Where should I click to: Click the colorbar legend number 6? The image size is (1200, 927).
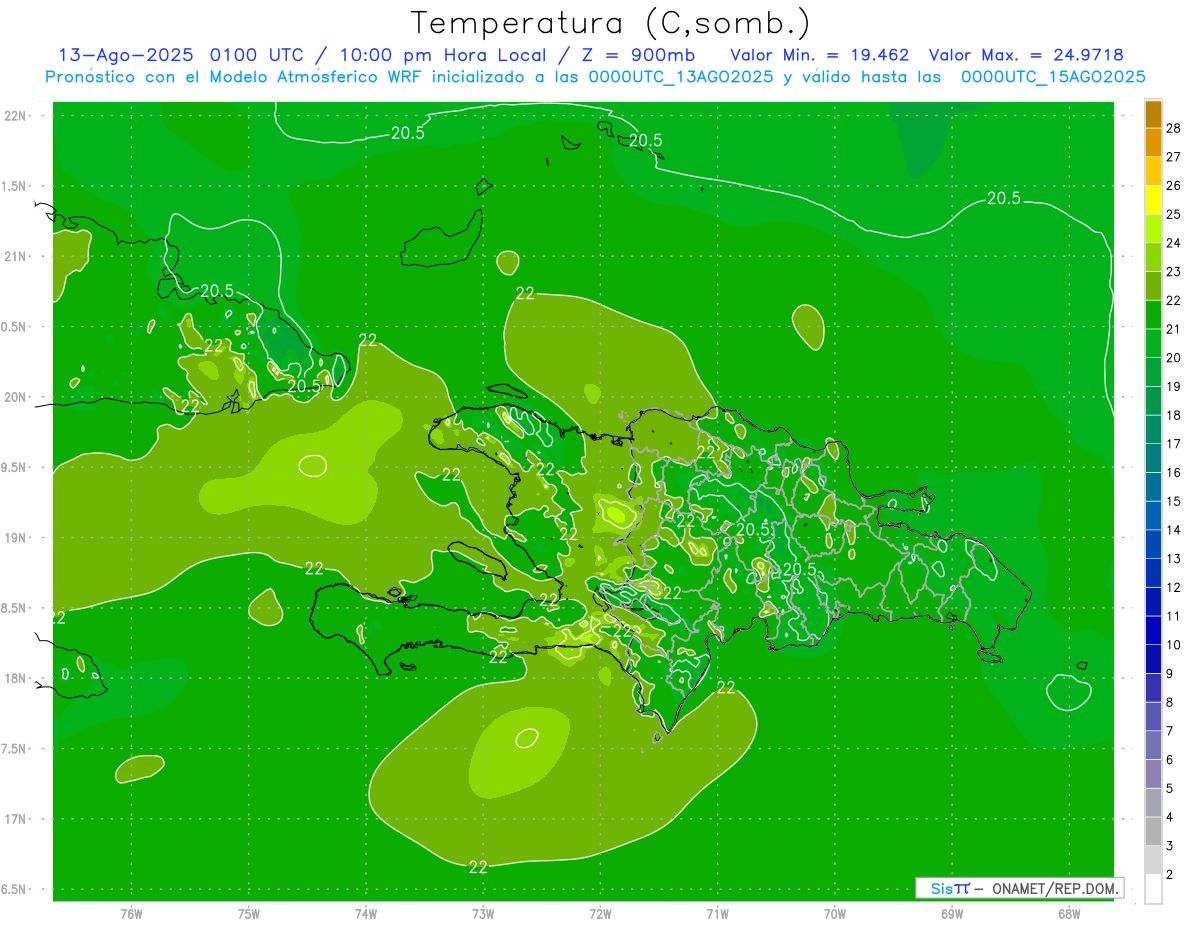pyautogui.click(x=1169, y=760)
